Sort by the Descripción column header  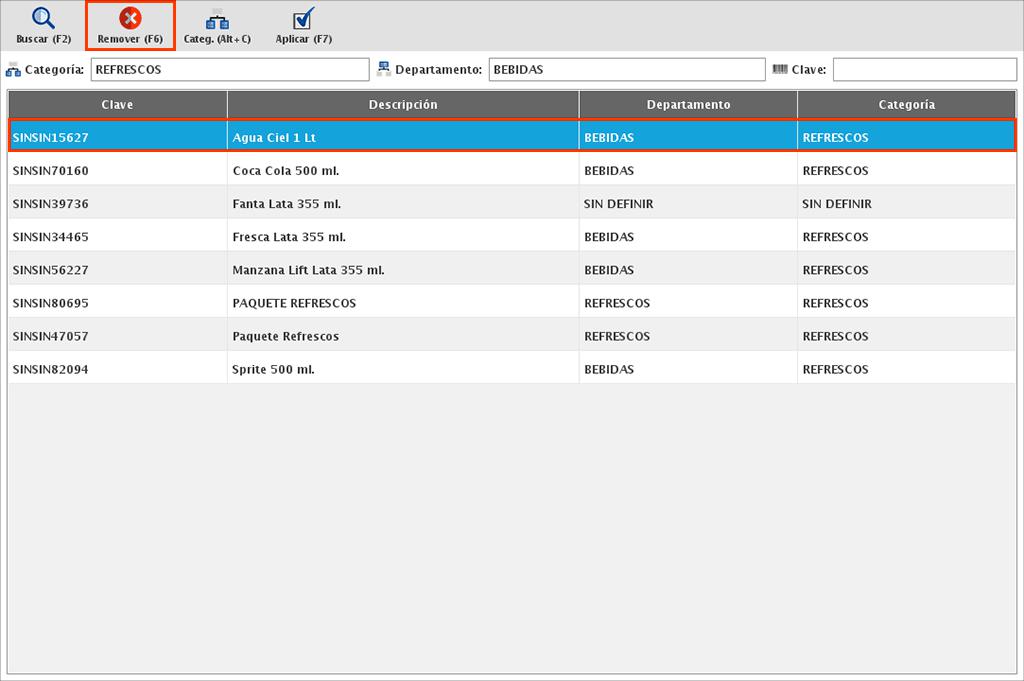[403, 105]
